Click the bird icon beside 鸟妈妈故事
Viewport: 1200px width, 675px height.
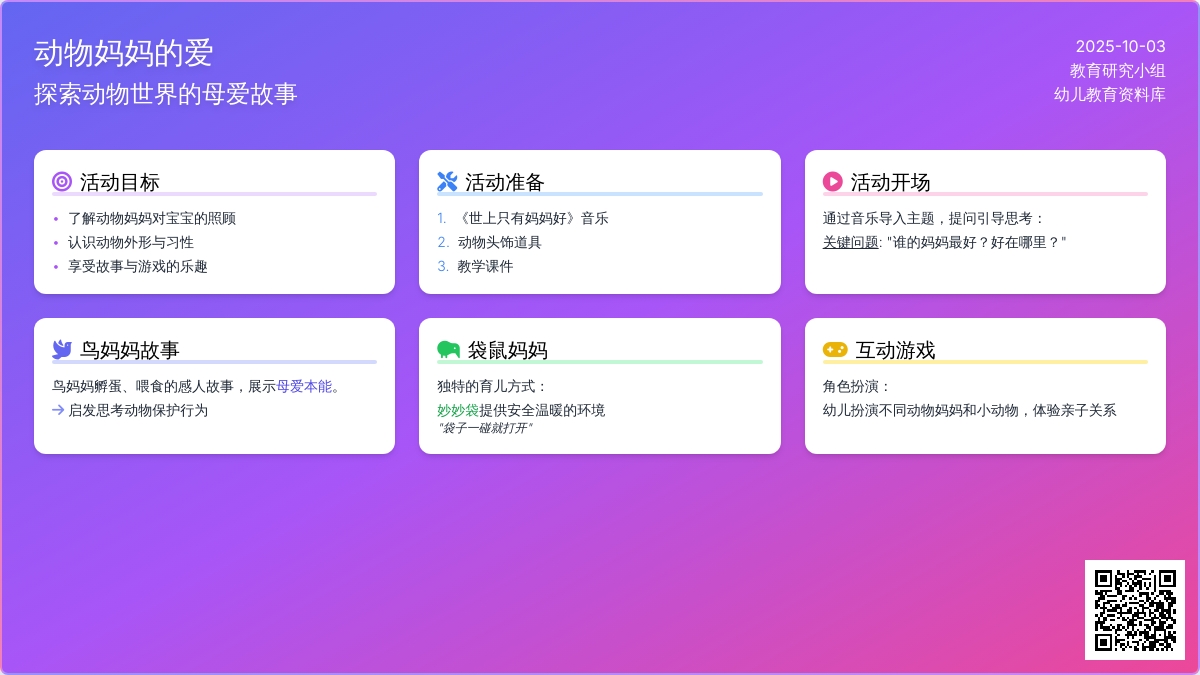tap(62, 350)
